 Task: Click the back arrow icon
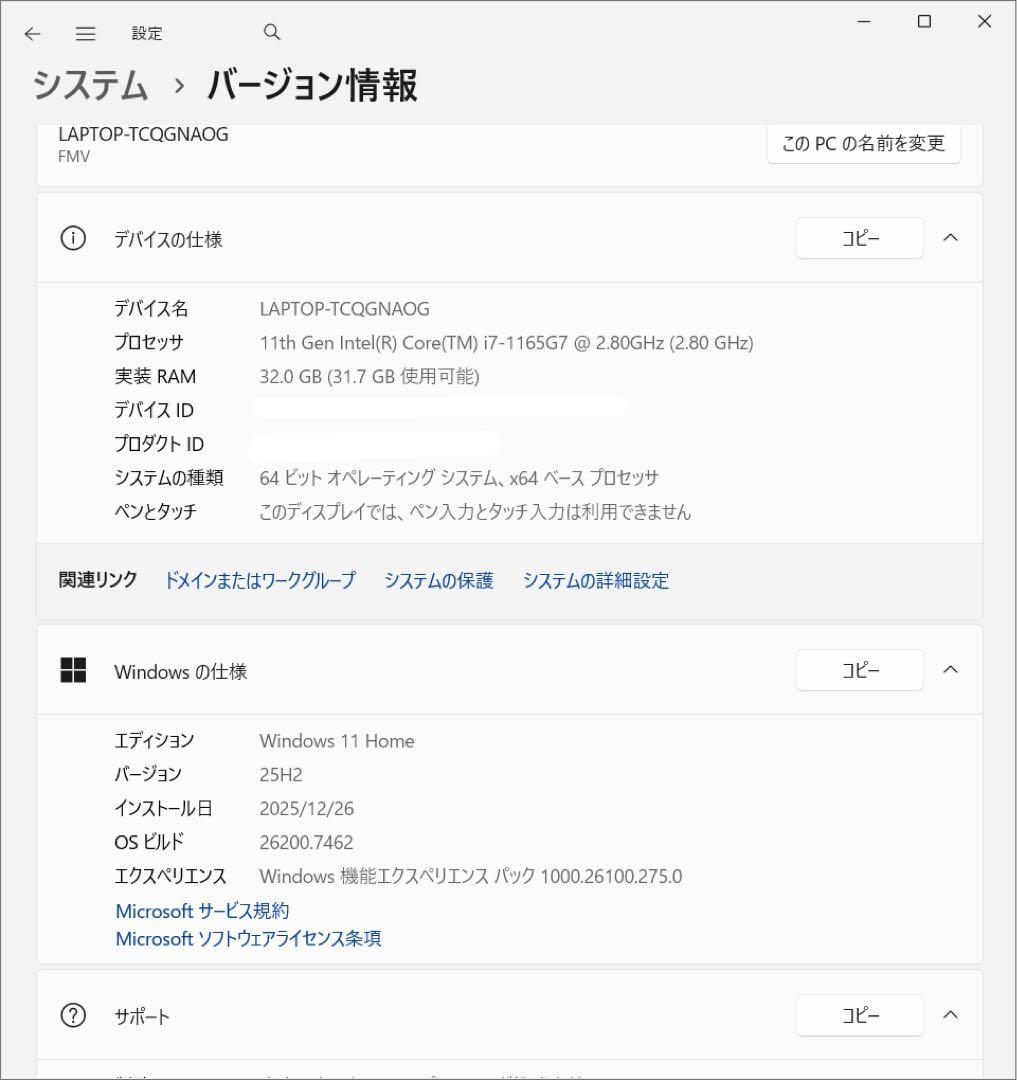click(x=32, y=33)
